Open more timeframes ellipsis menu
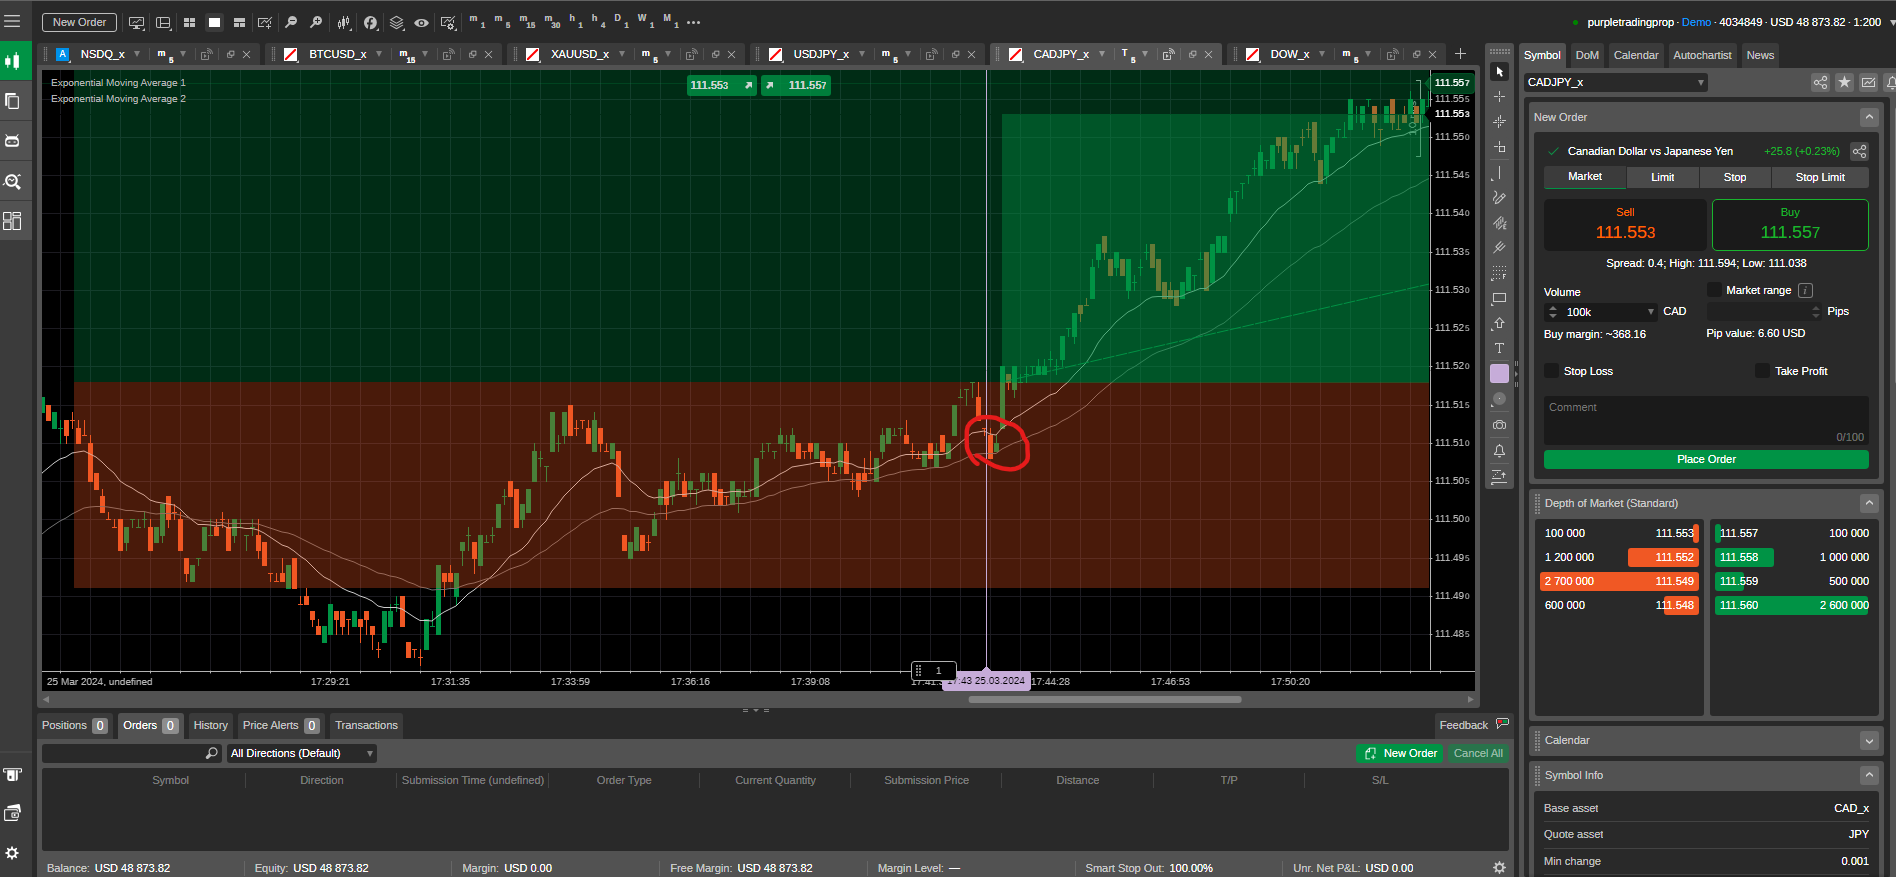This screenshot has width=1896, height=877. pyautogui.click(x=694, y=22)
